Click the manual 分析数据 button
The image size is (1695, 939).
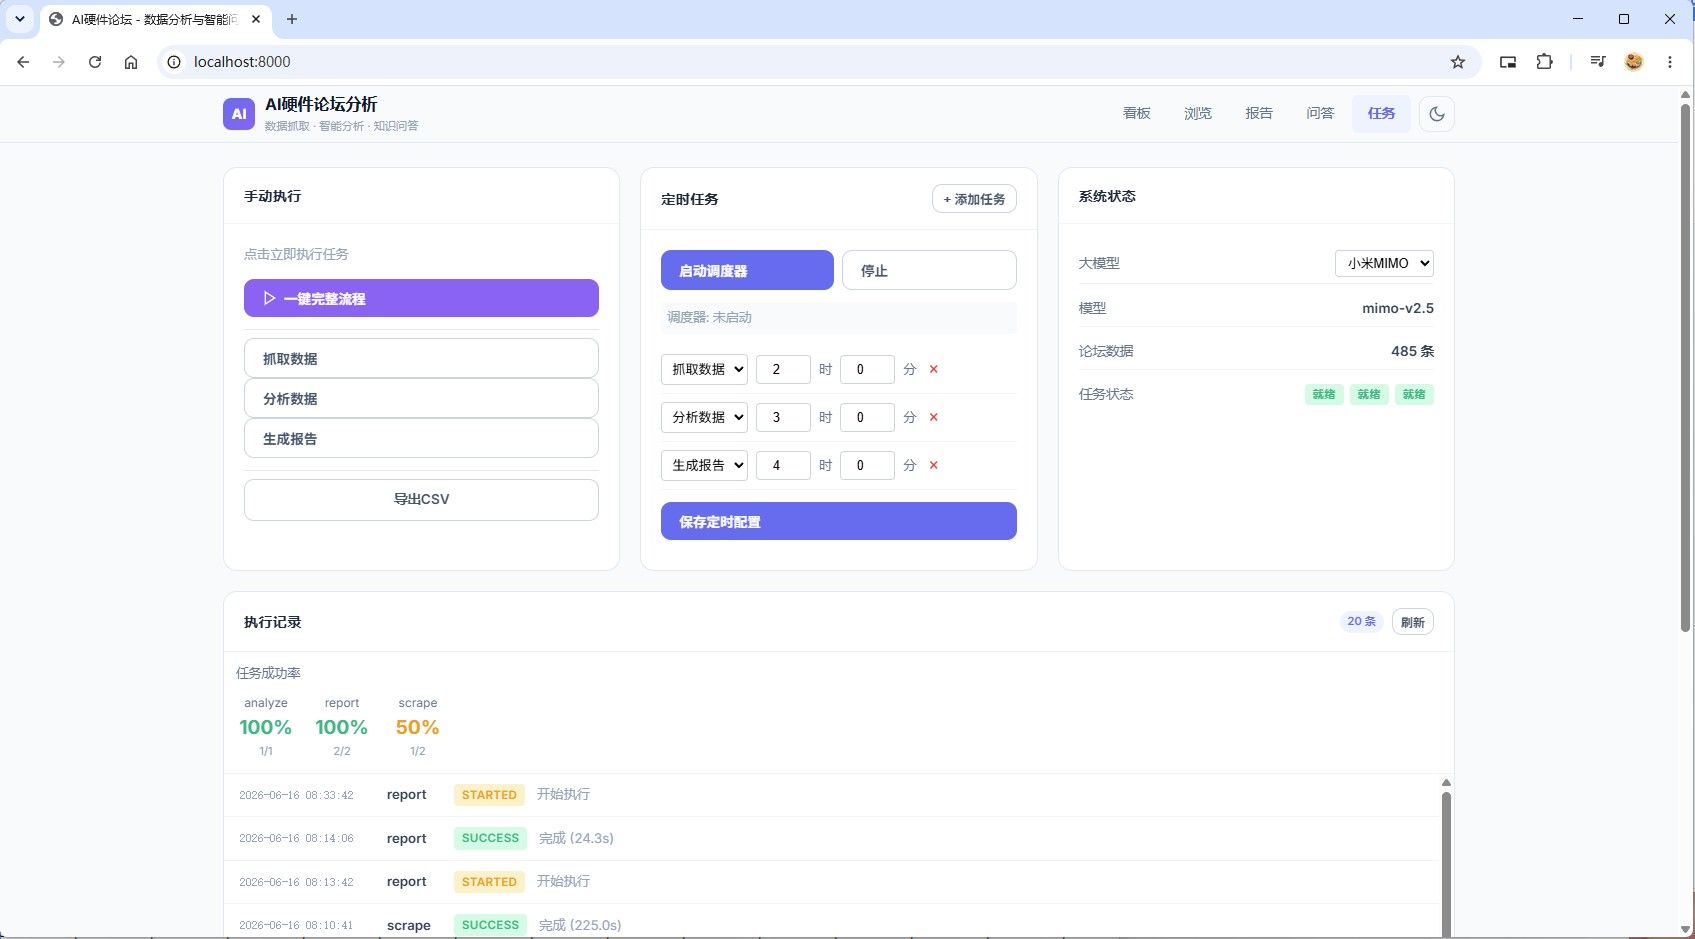(x=421, y=398)
